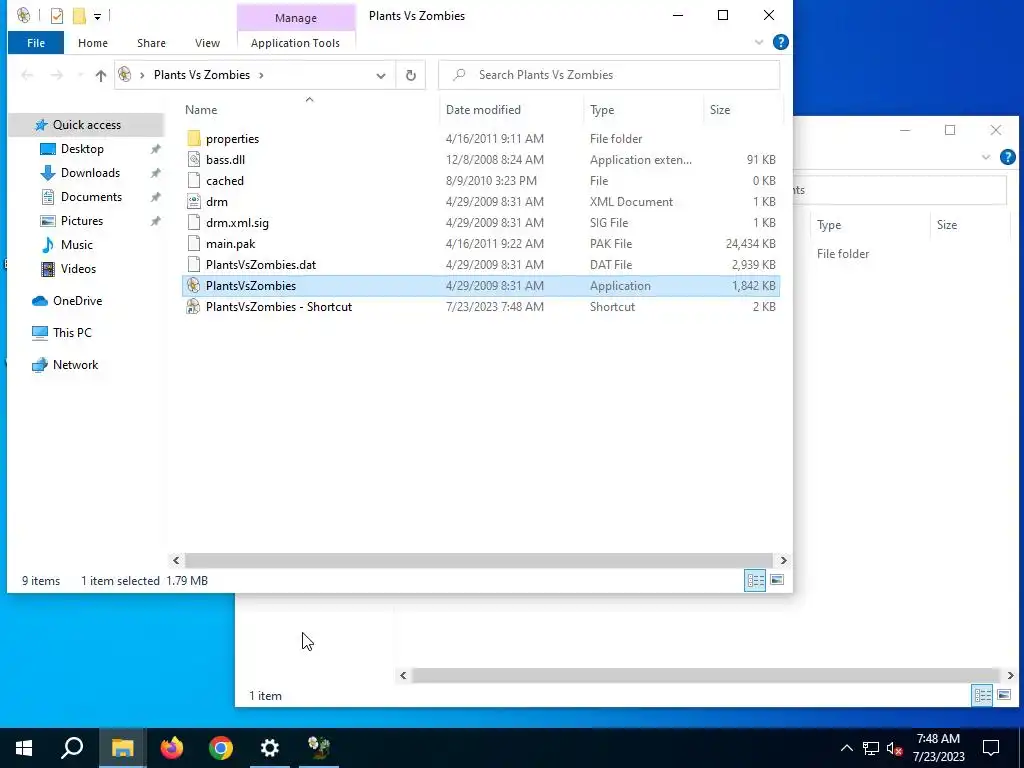Viewport: 1024px width, 768px height.
Task: Open taskbar search
Action: [72, 748]
